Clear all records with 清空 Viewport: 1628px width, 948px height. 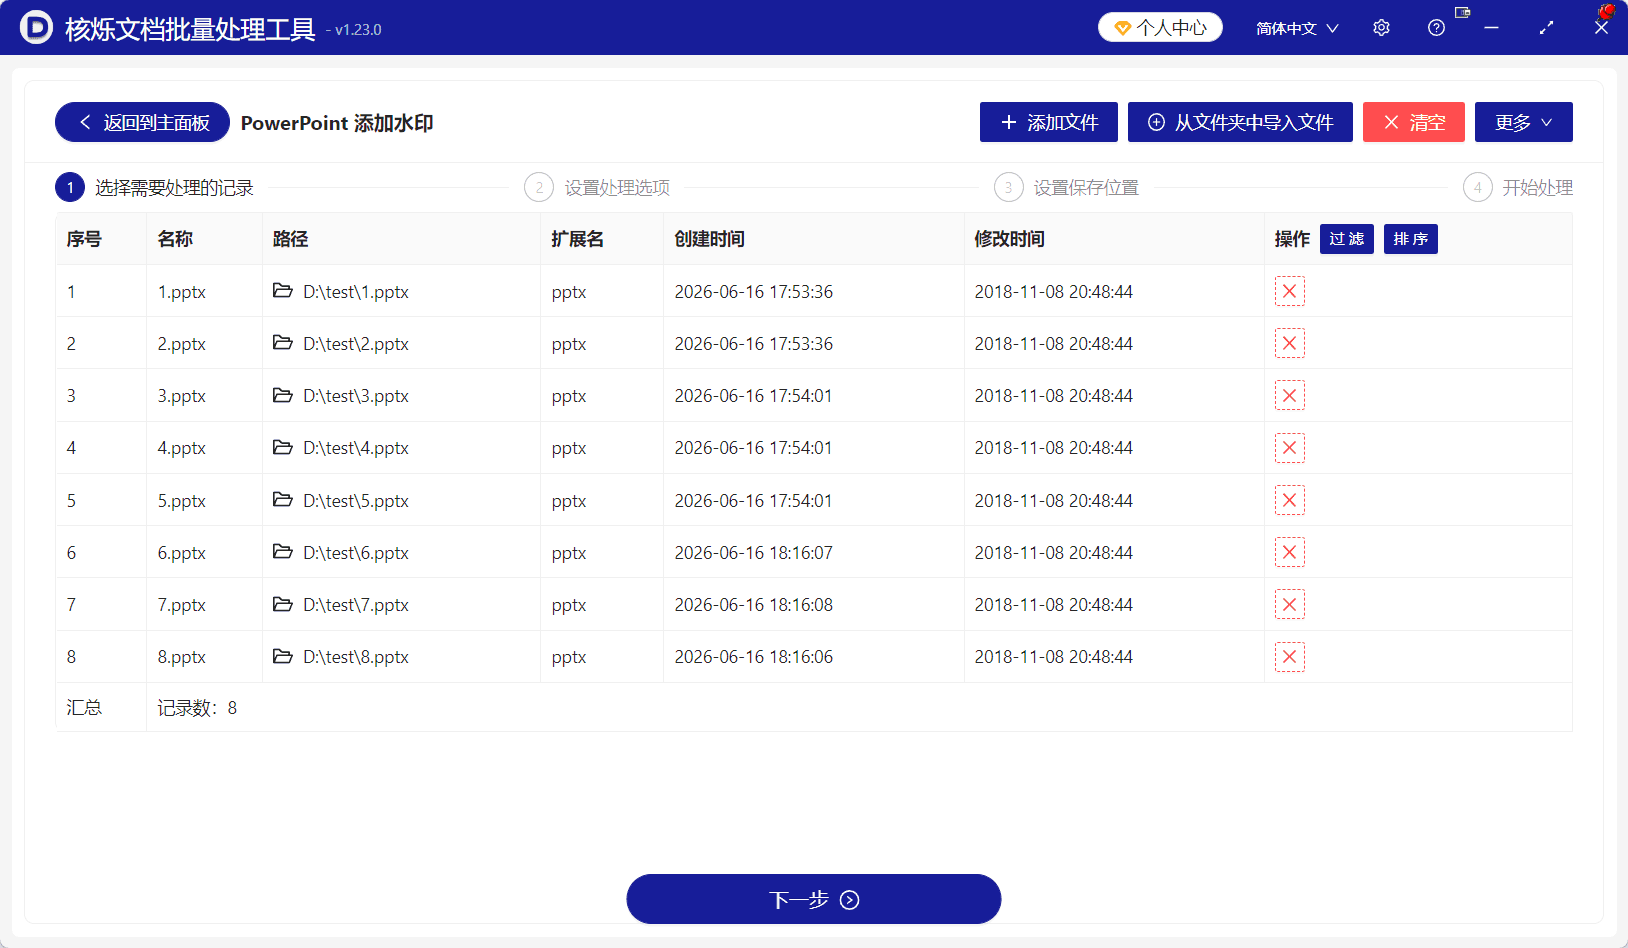click(1413, 122)
